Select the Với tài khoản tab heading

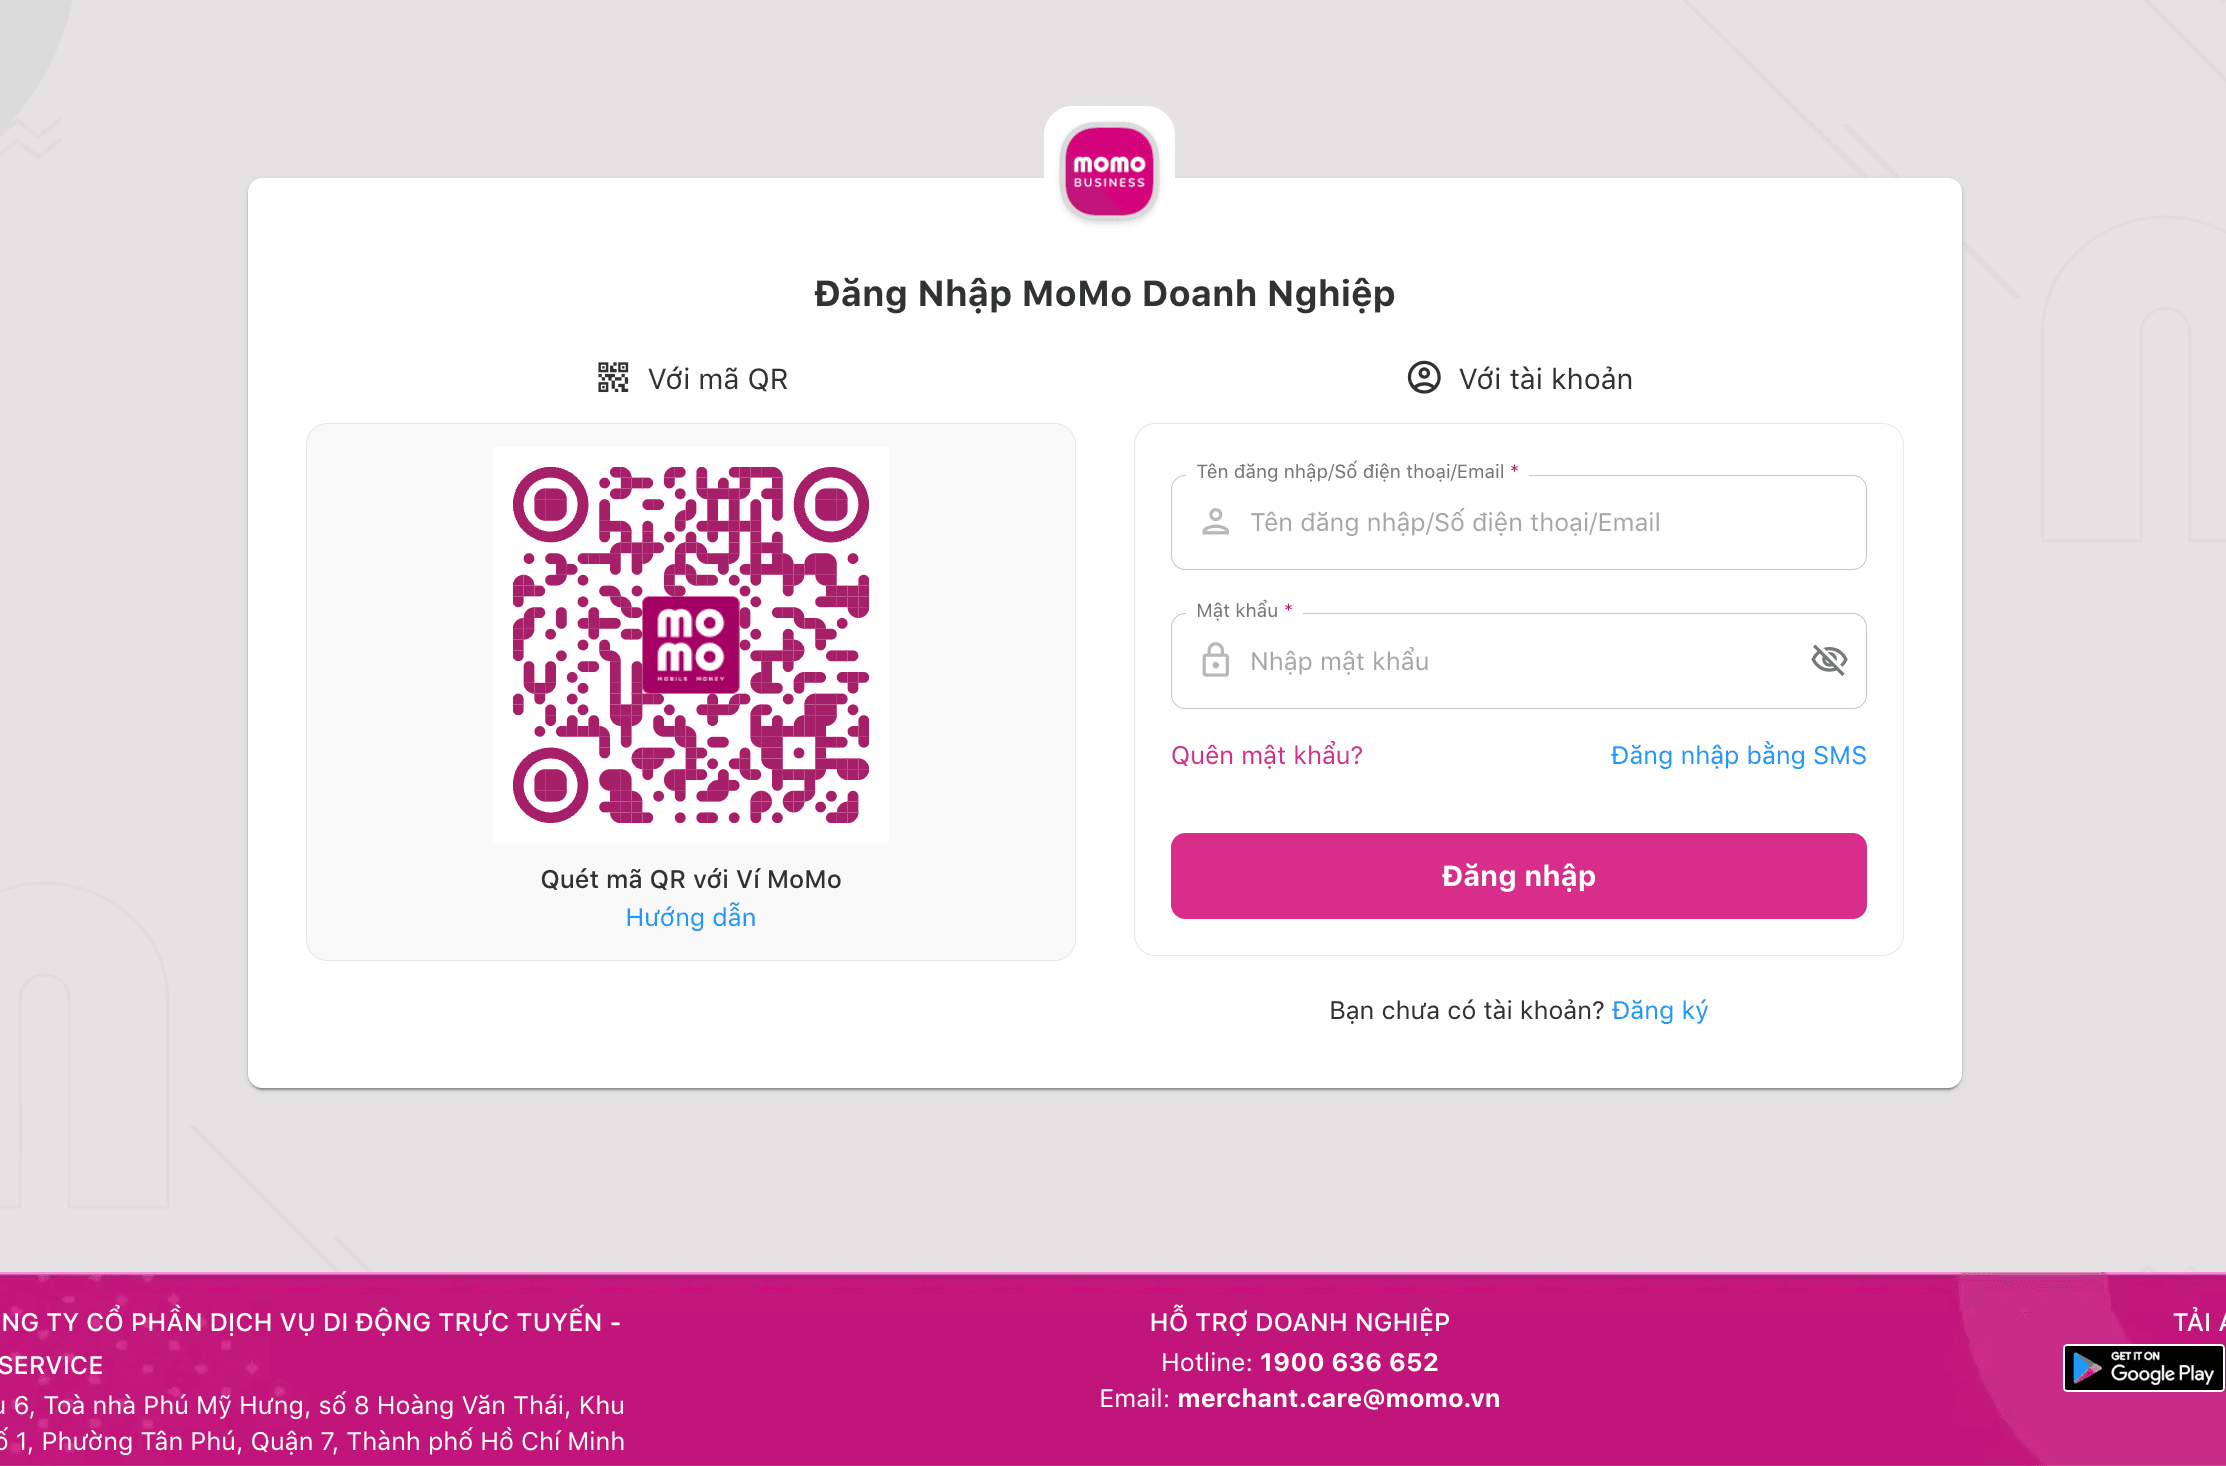click(x=1520, y=379)
